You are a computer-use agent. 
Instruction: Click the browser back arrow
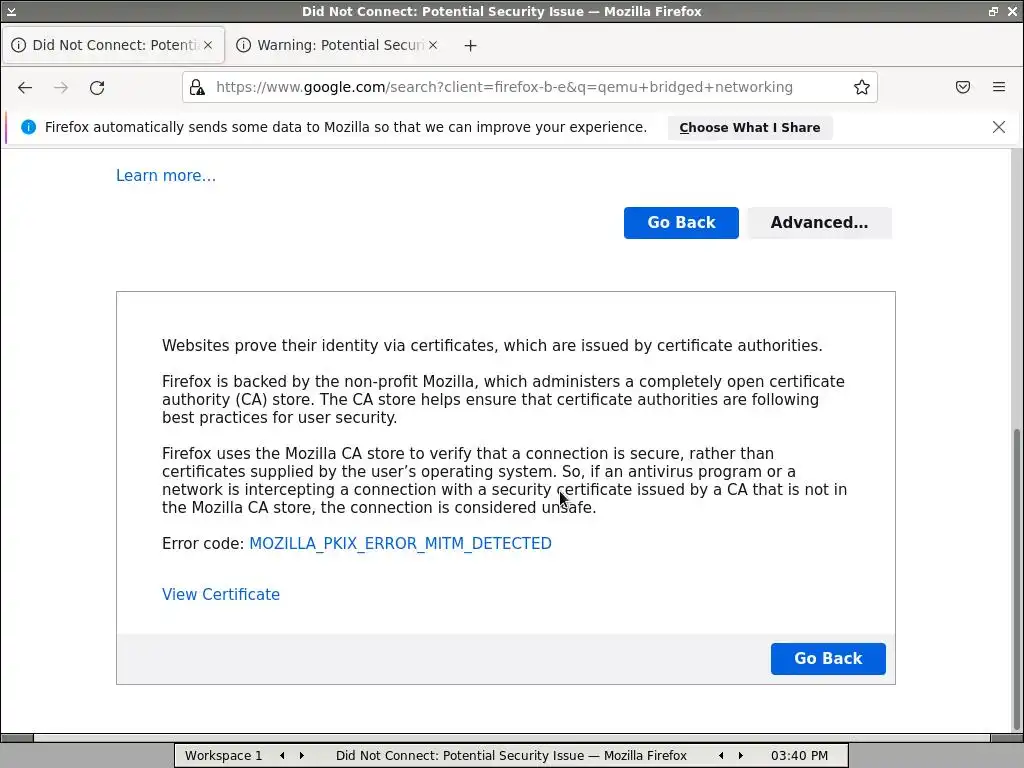click(x=25, y=88)
